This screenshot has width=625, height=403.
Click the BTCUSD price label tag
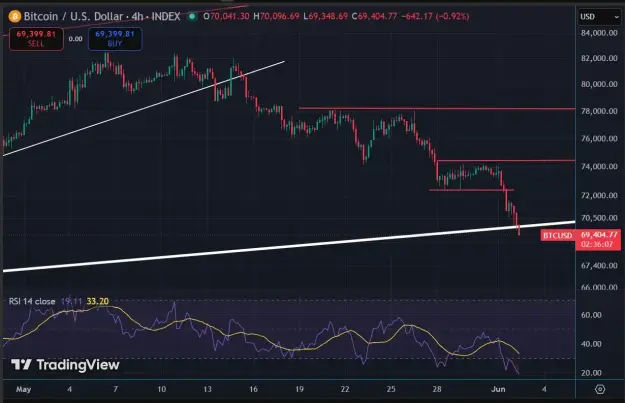point(558,236)
